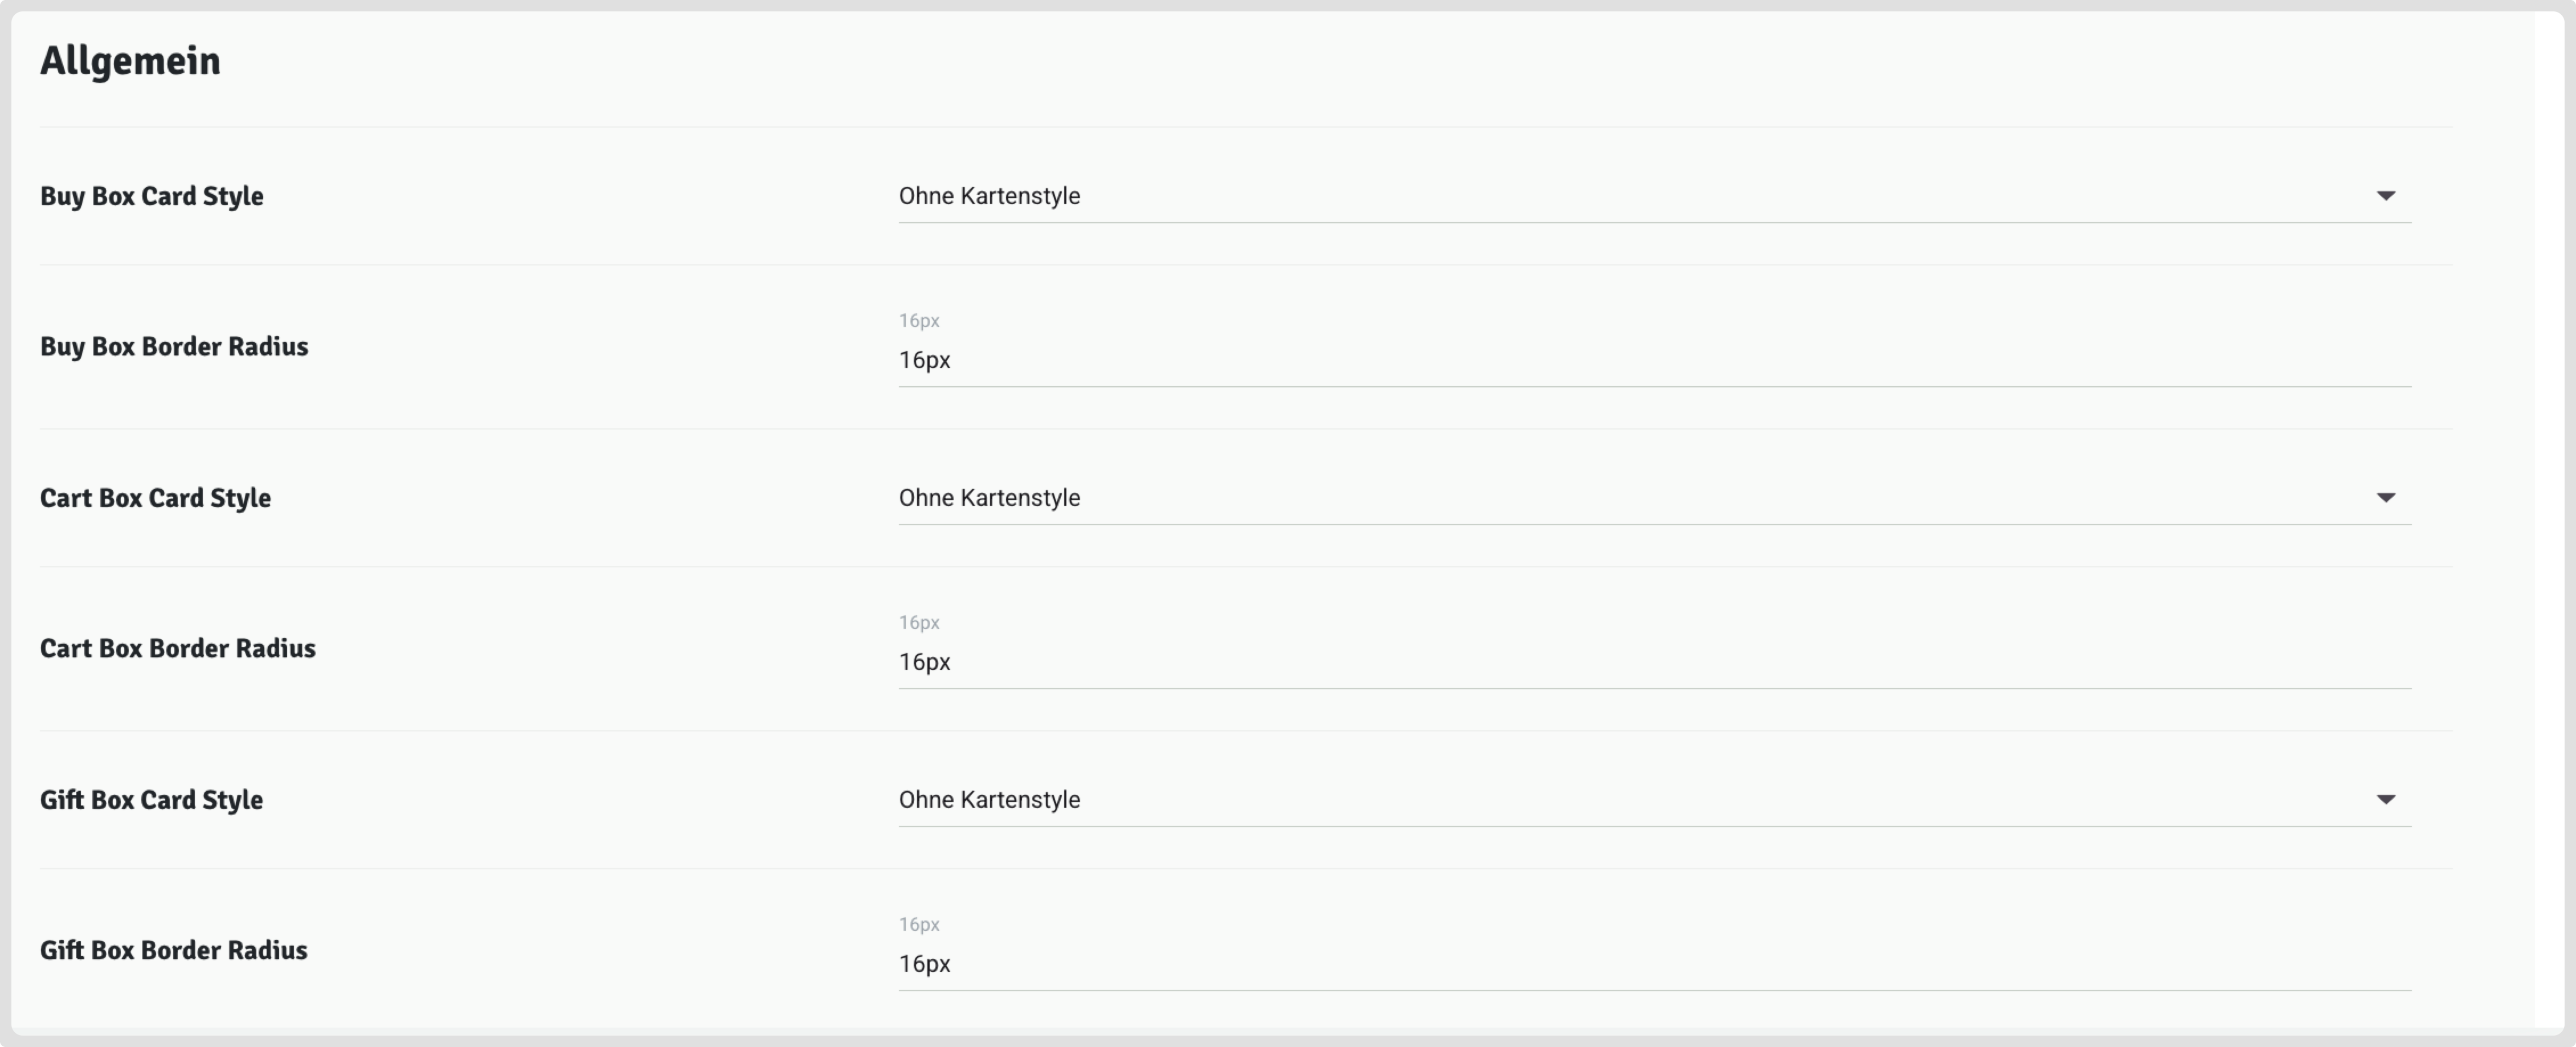
Task: Click the Buy Box Card Style label
Action: pyautogui.click(x=152, y=196)
